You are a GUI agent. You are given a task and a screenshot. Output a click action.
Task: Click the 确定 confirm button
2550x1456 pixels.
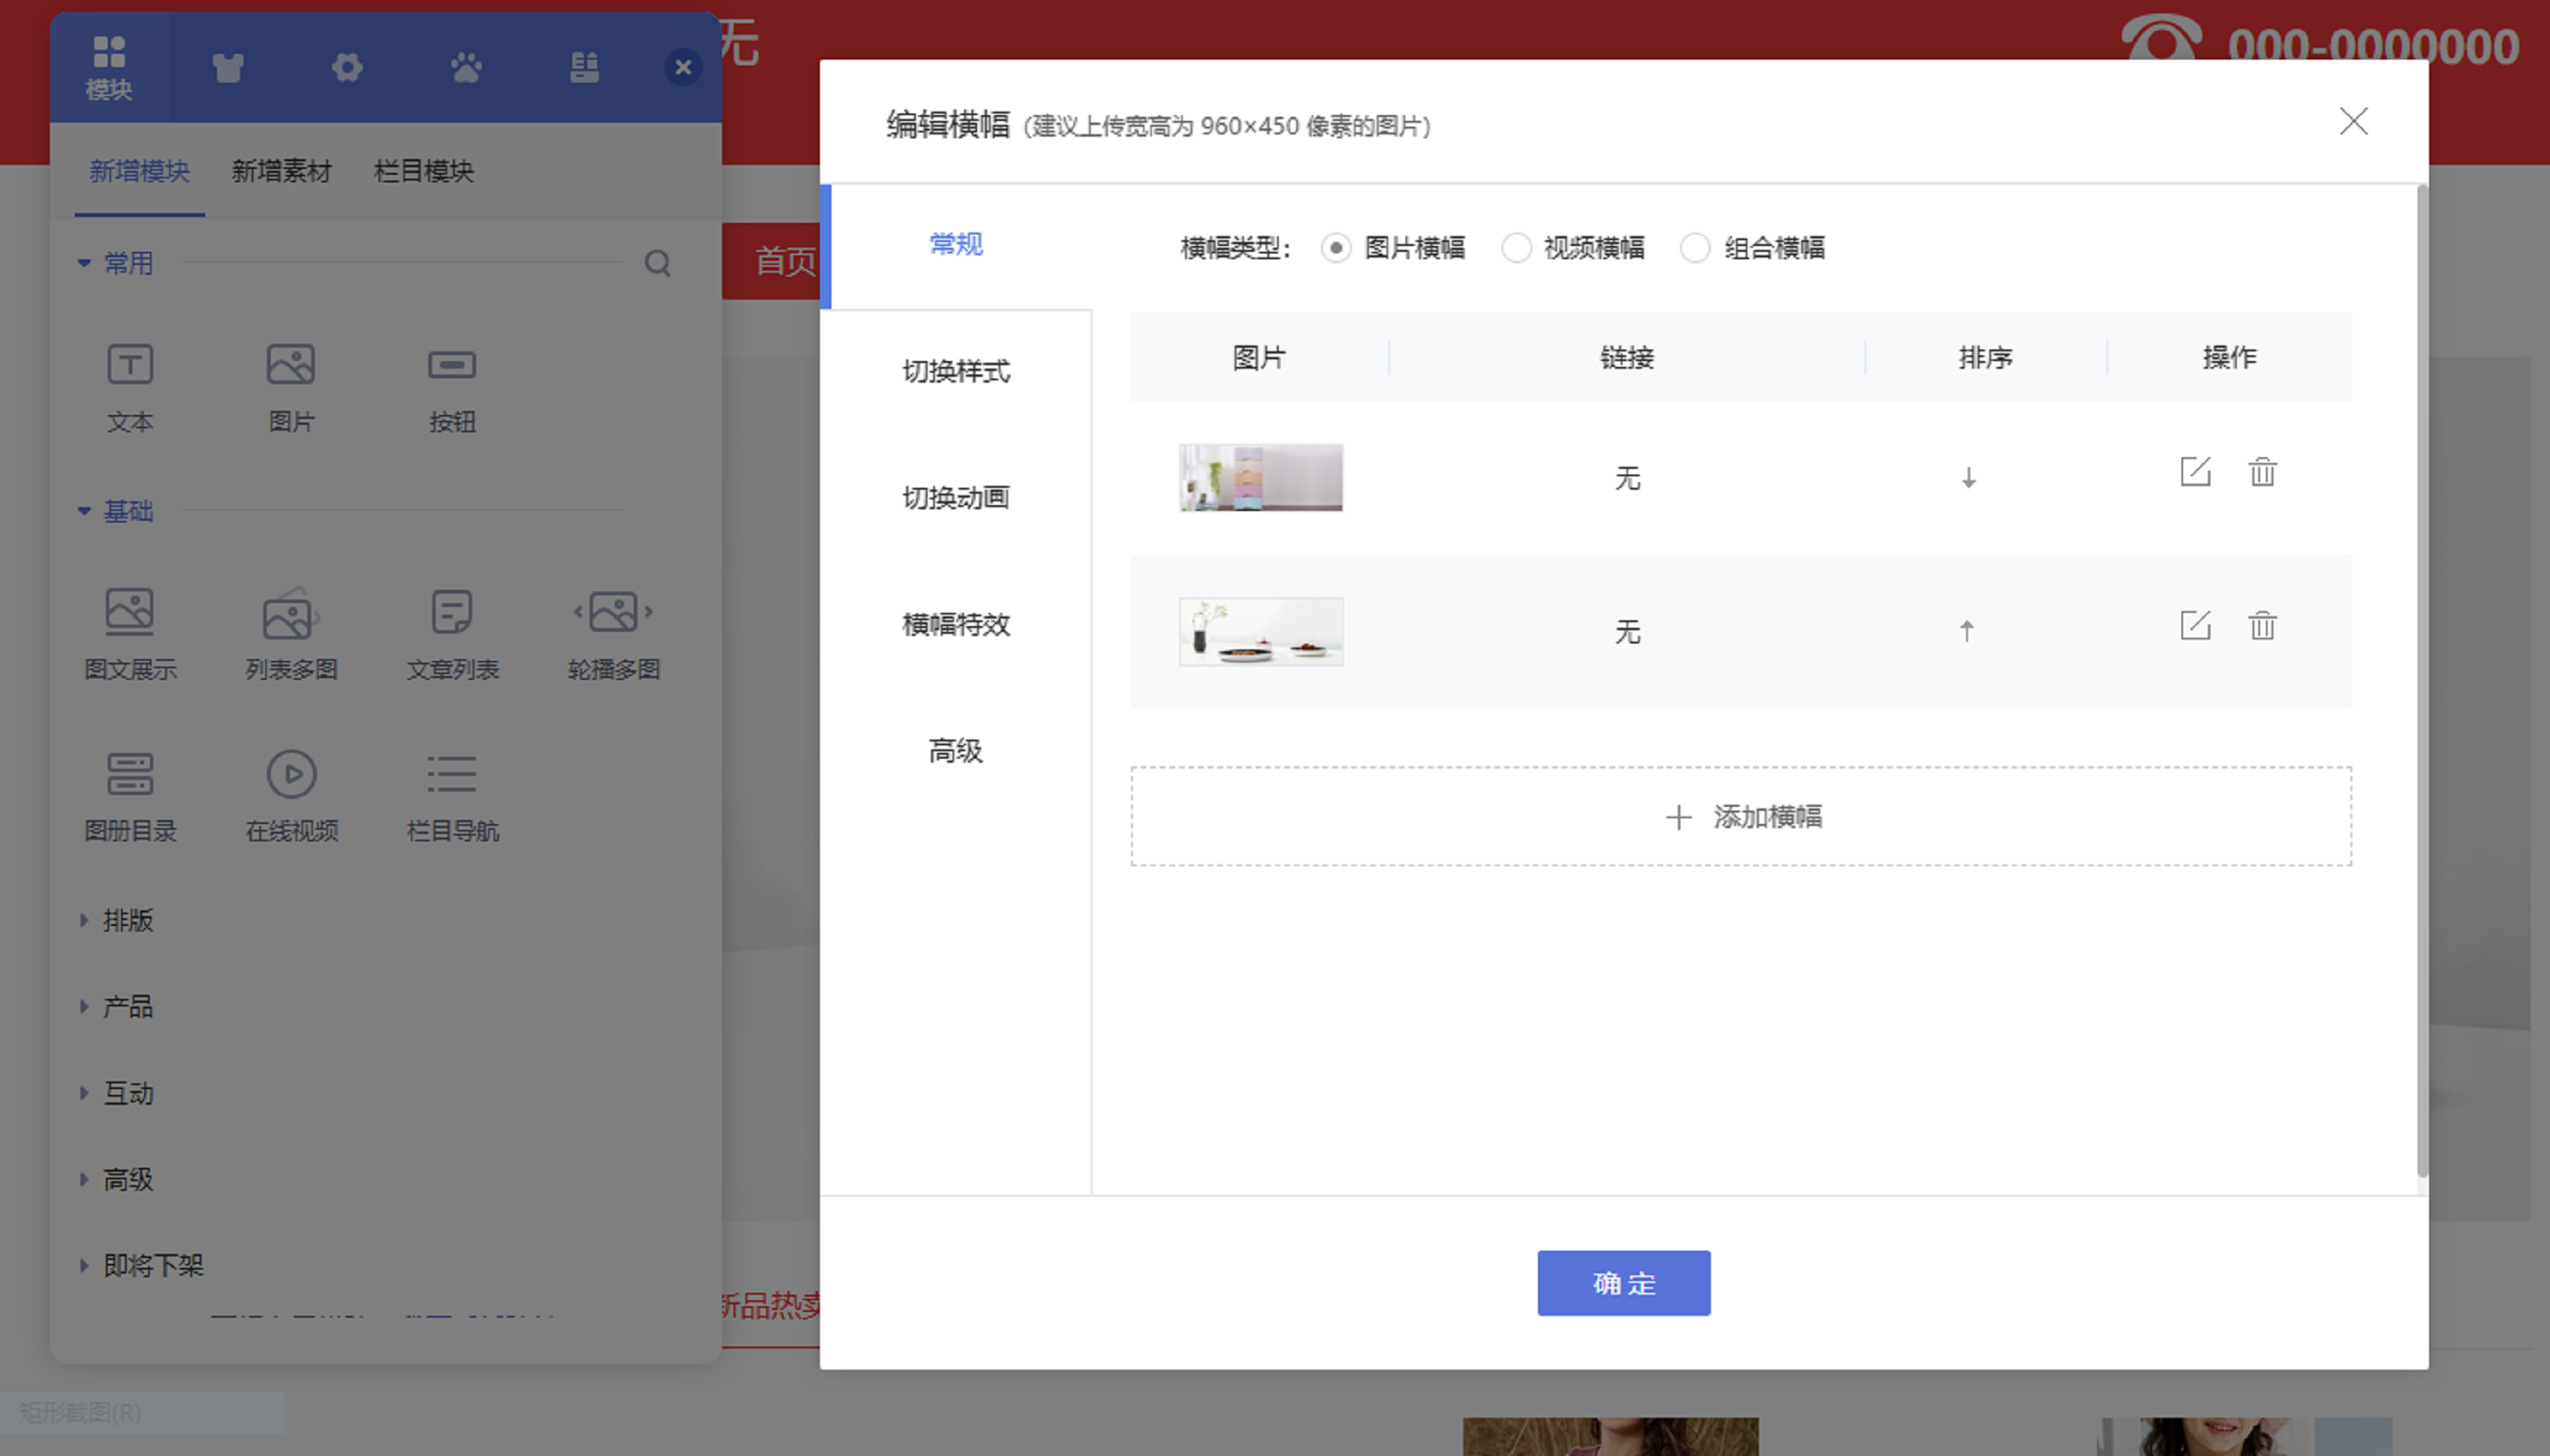point(1623,1282)
